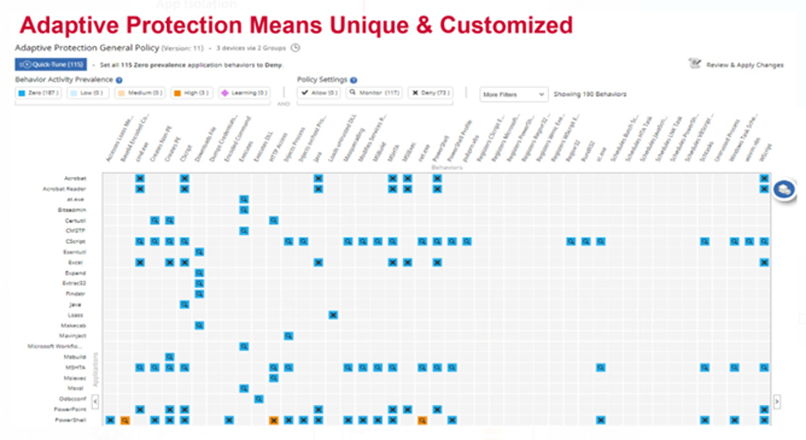Screen dimensions: 806x440
Task: Toggle the Zero (187) prevalence filter
Action: [38, 94]
